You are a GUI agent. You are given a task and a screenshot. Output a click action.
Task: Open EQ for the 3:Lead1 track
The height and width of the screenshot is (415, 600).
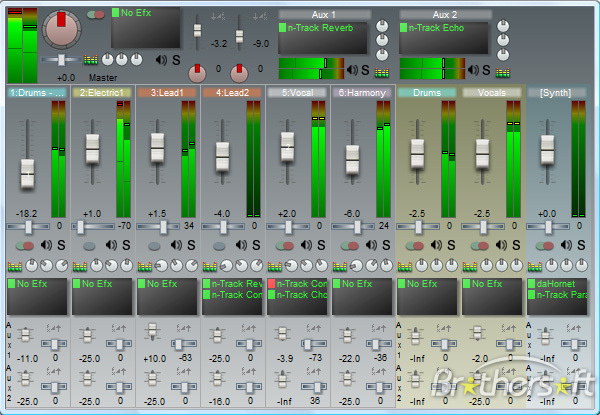pos(145,266)
